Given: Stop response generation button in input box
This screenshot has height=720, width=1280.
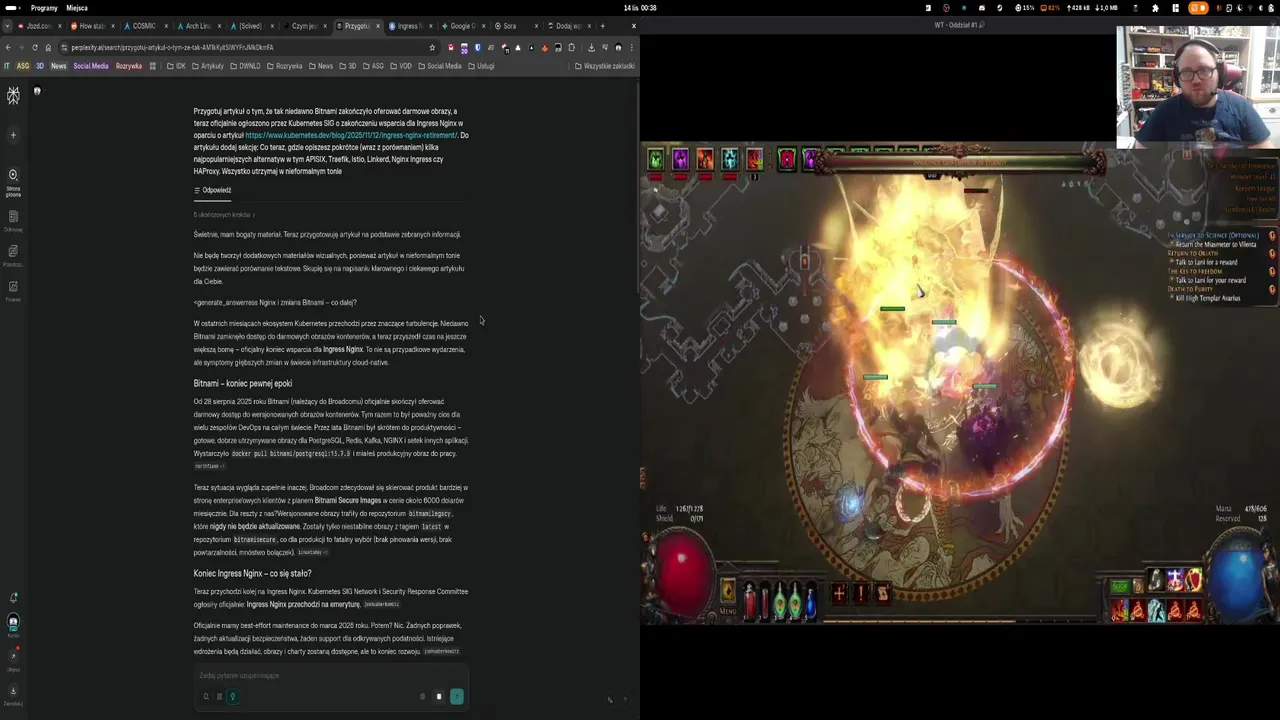Looking at the screenshot, I should coord(438,696).
